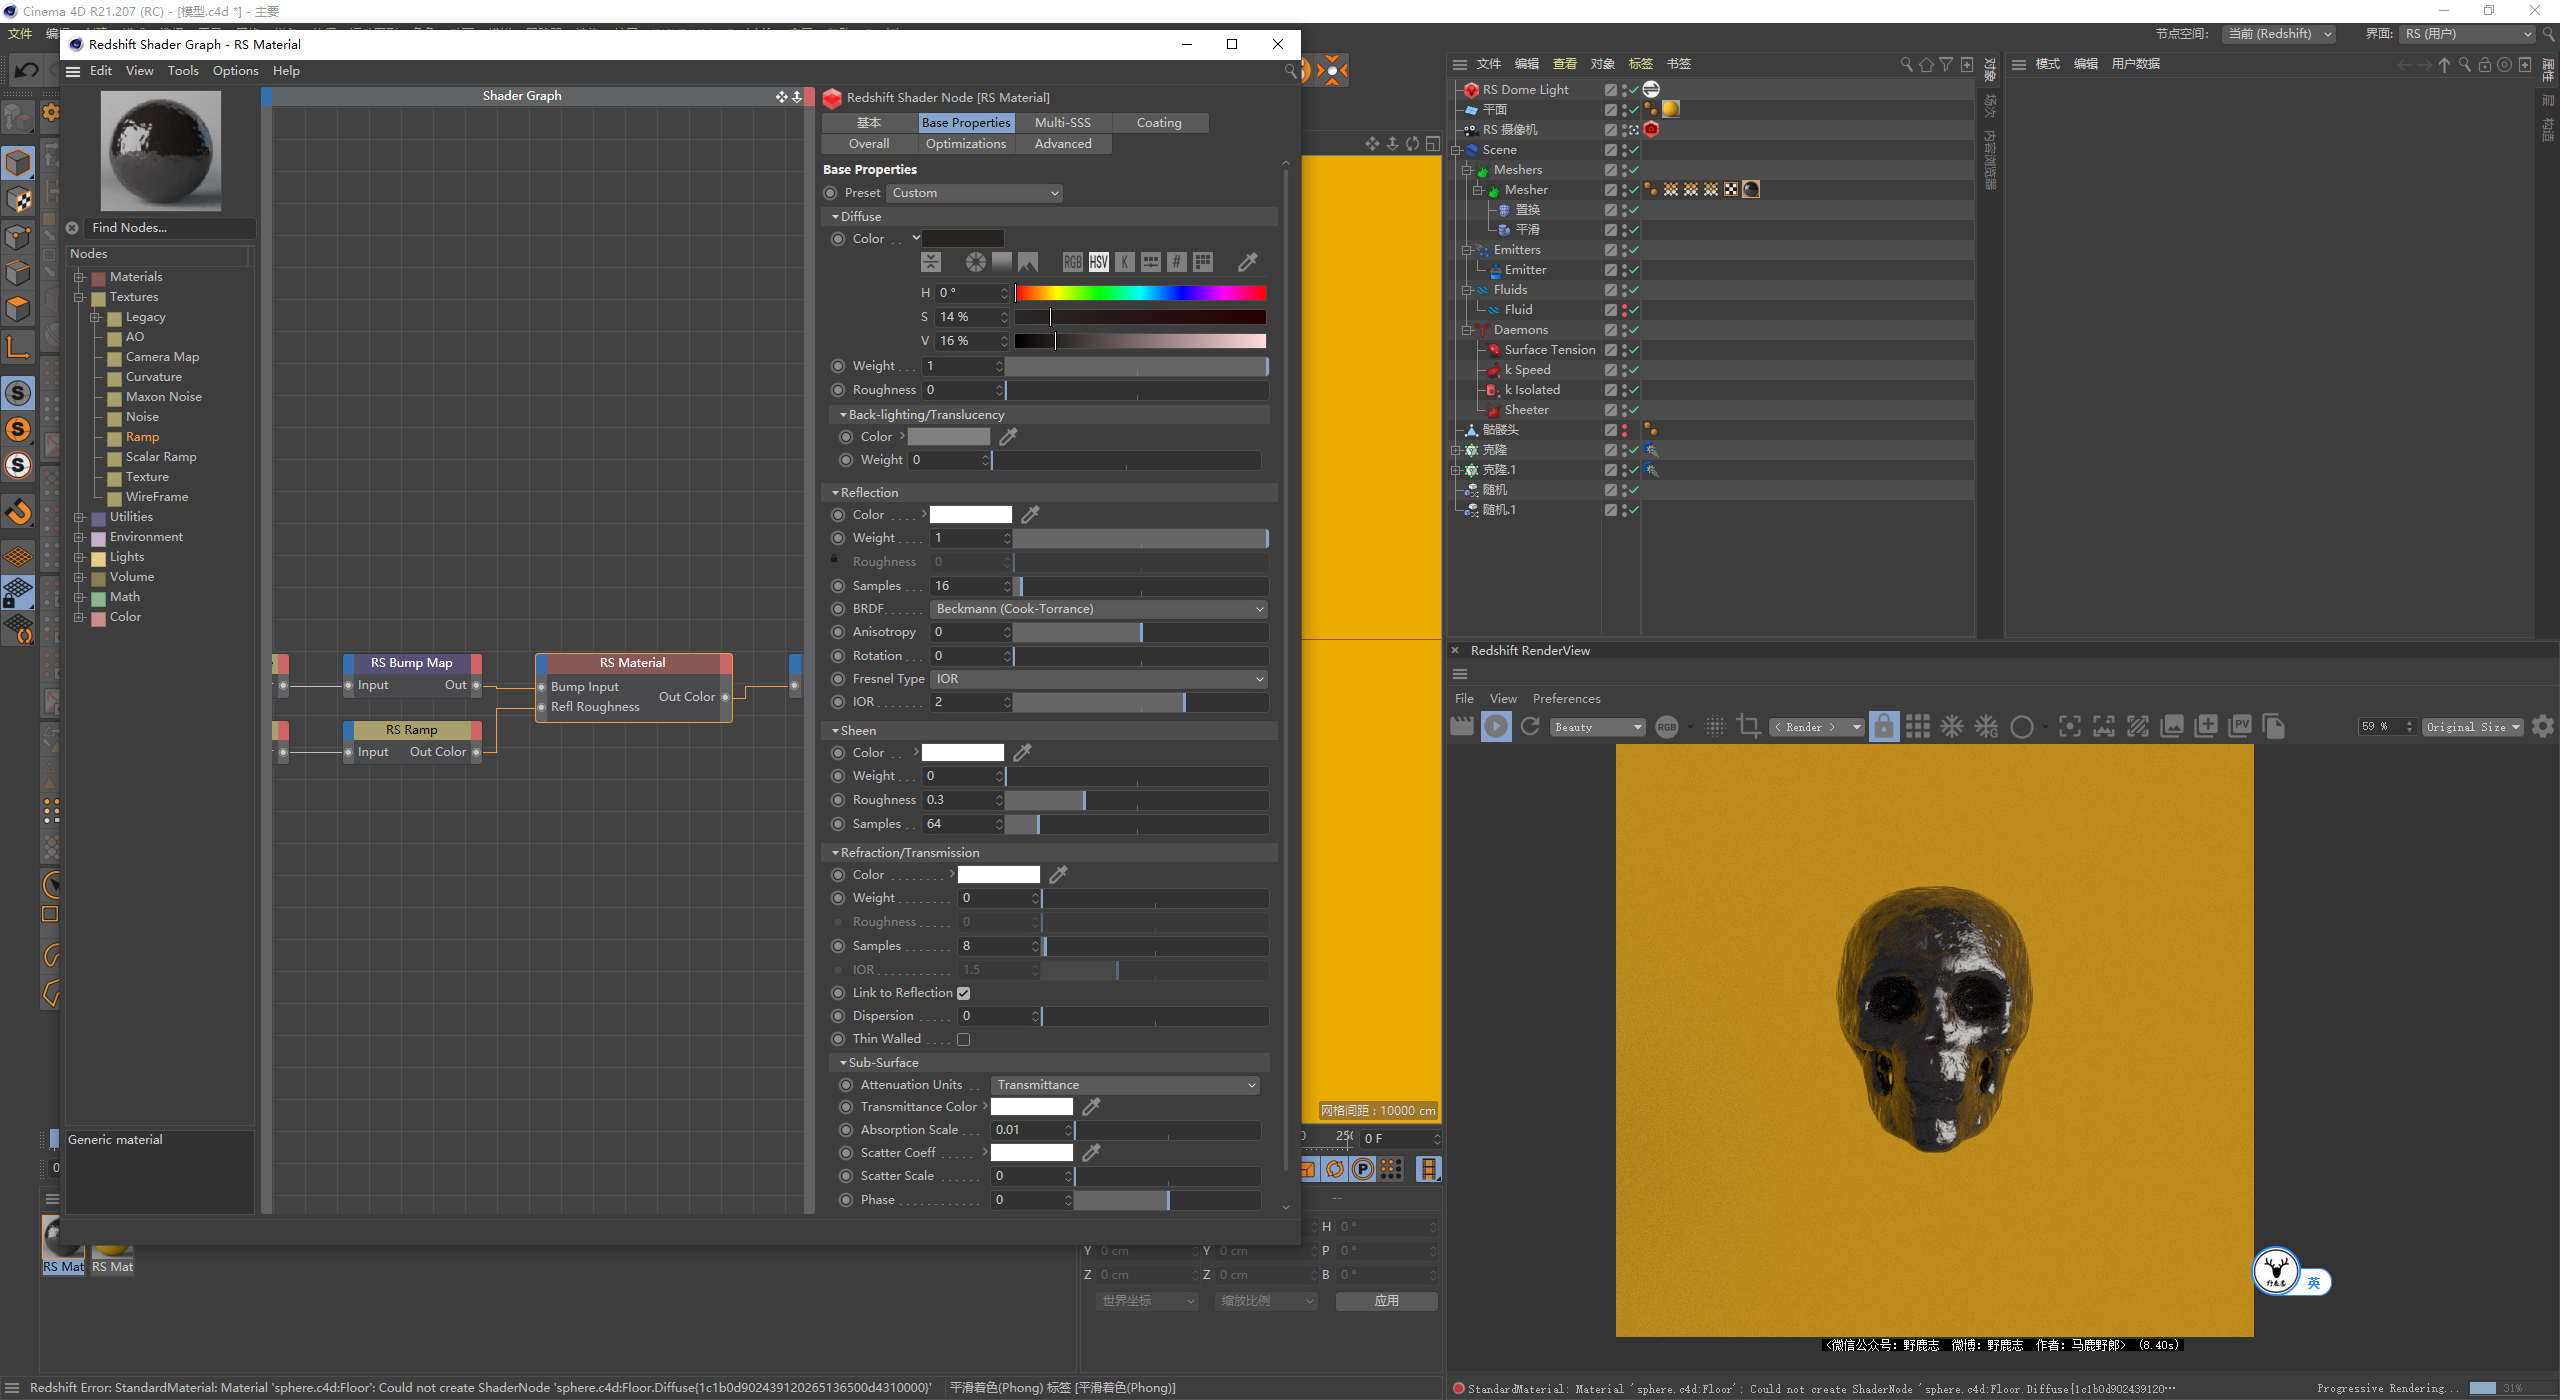Click the Start IPR play button in RenderView

(1496, 727)
